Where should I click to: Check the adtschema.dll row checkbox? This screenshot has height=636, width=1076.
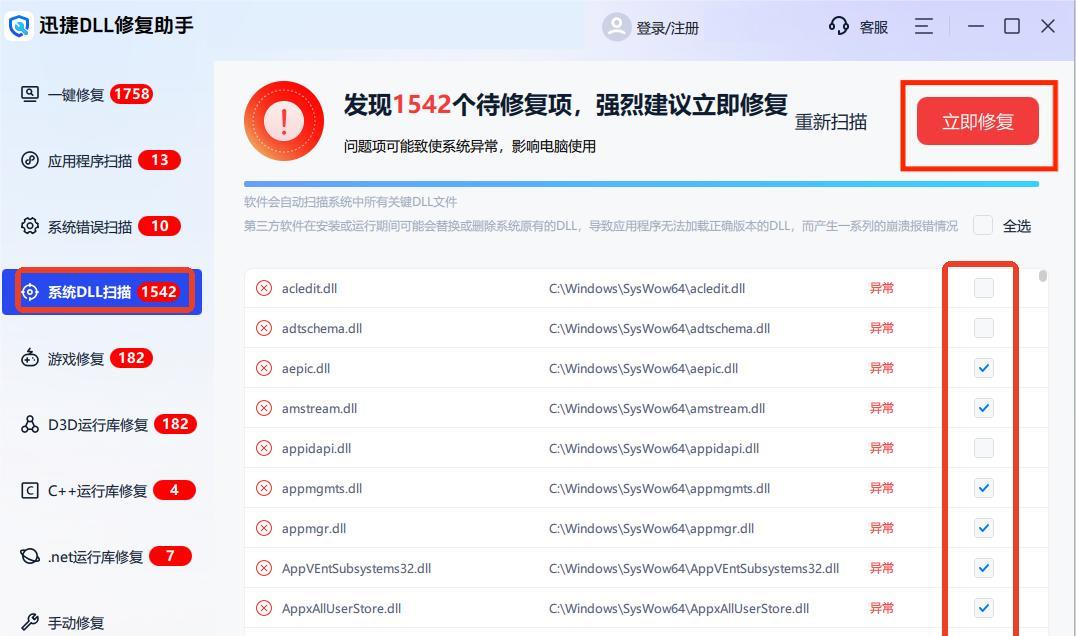pyautogui.click(x=983, y=328)
